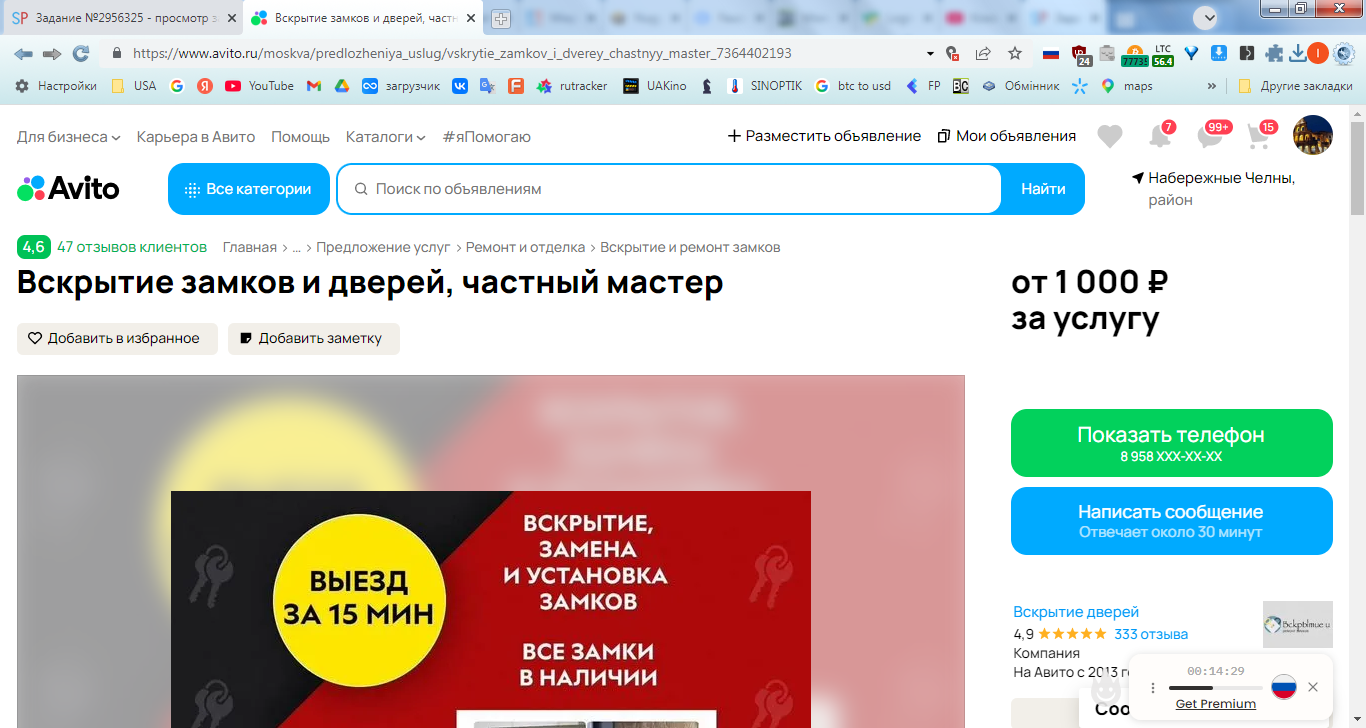Viewport: 1366px width, 728px height.
Task: Open «Ремонт и отделка» breadcrumb
Action: pyautogui.click(x=527, y=247)
